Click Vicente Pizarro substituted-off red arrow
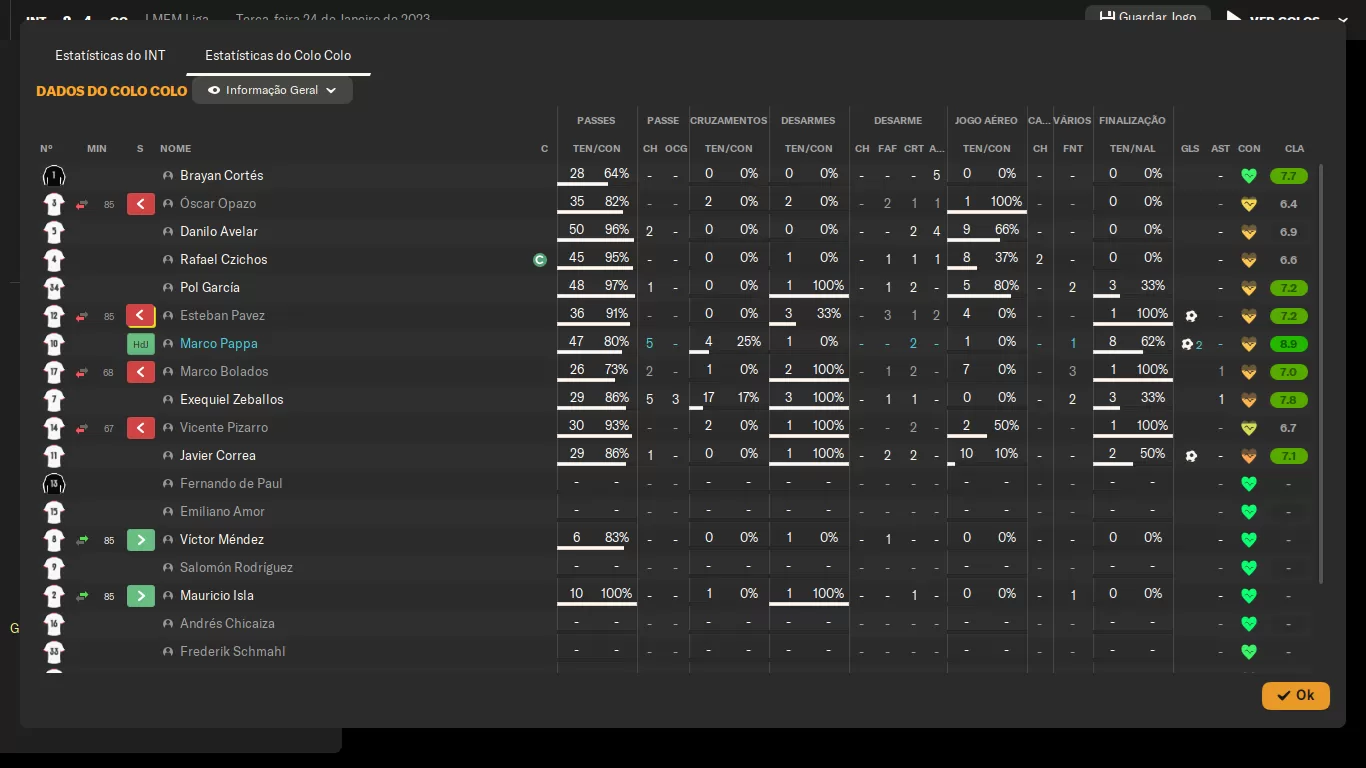 coord(141,428)
